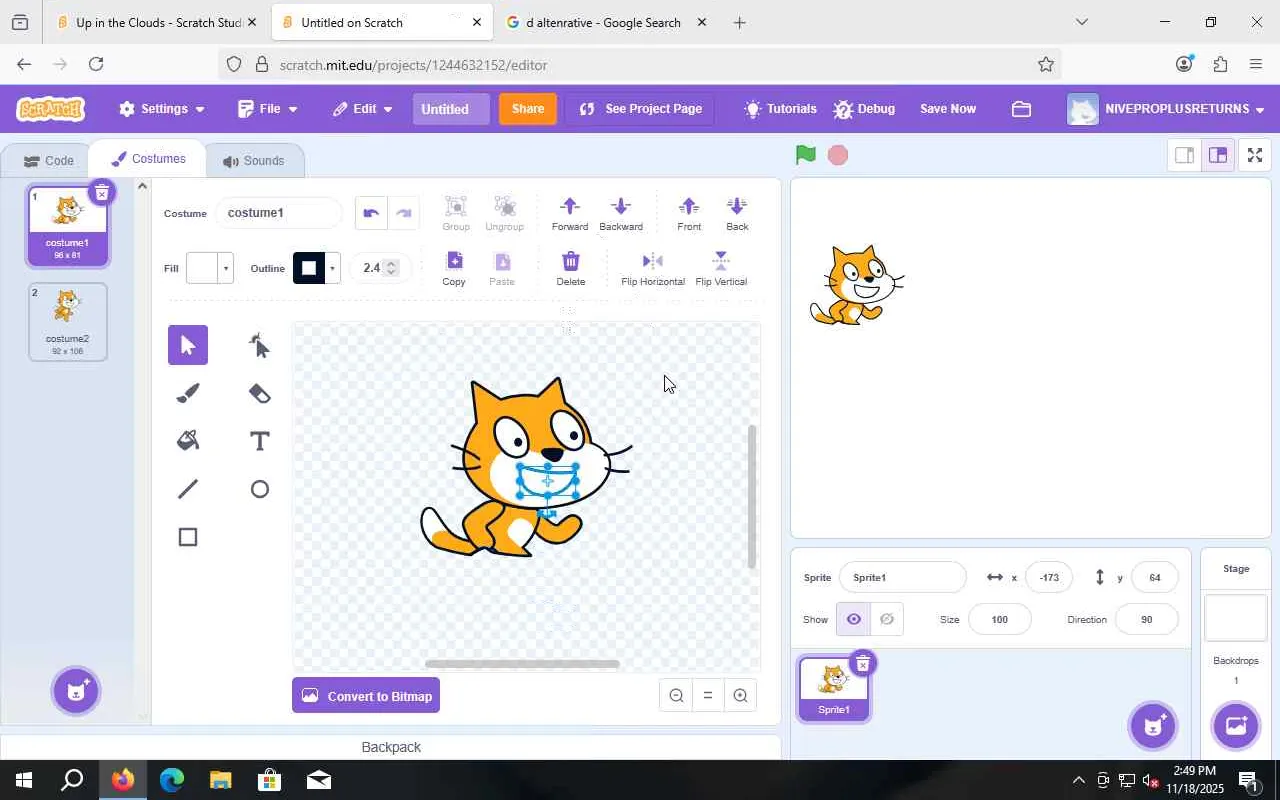Select the Line tool
This screenshot has height=800, width=1280.
coord(188,489)
